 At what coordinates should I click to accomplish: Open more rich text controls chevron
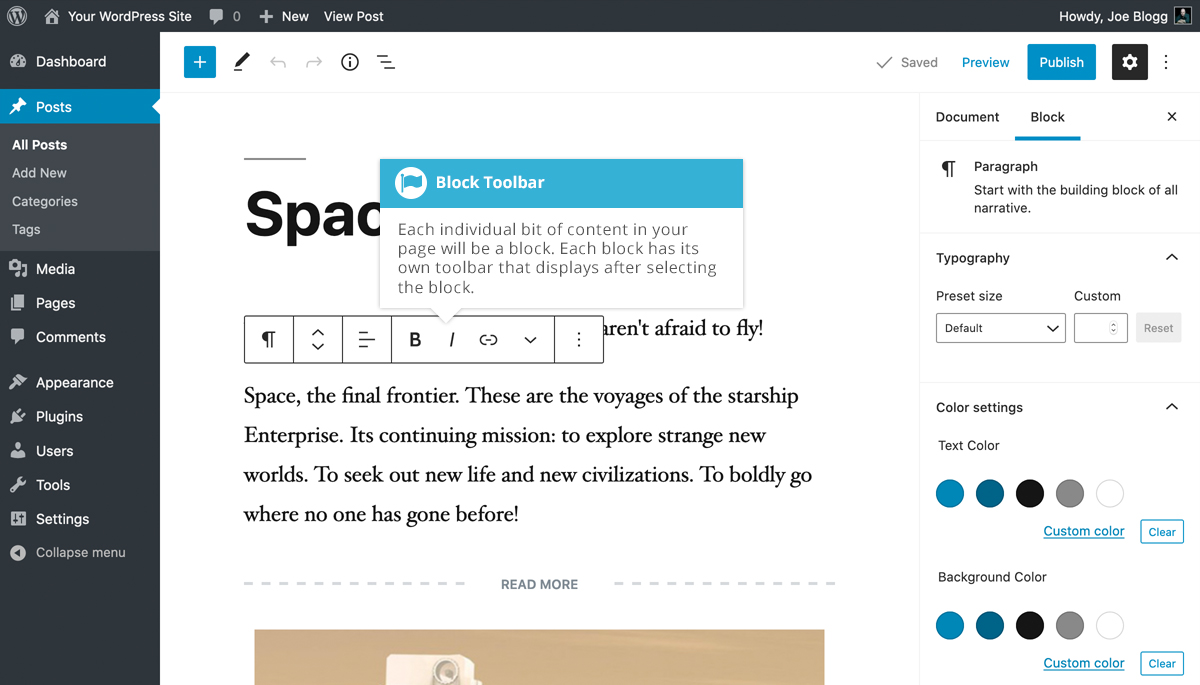coord(530,340)
